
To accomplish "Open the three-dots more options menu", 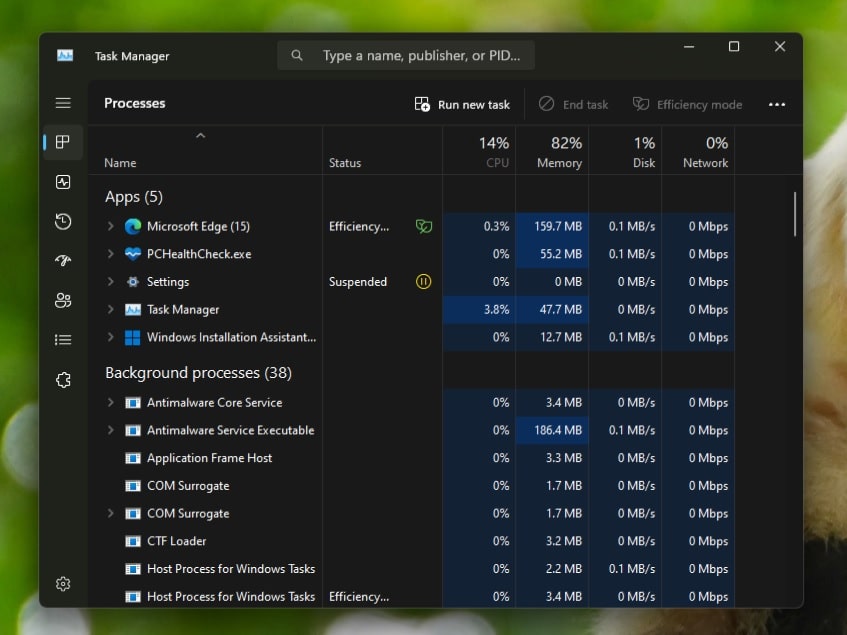I will (777, 104).
